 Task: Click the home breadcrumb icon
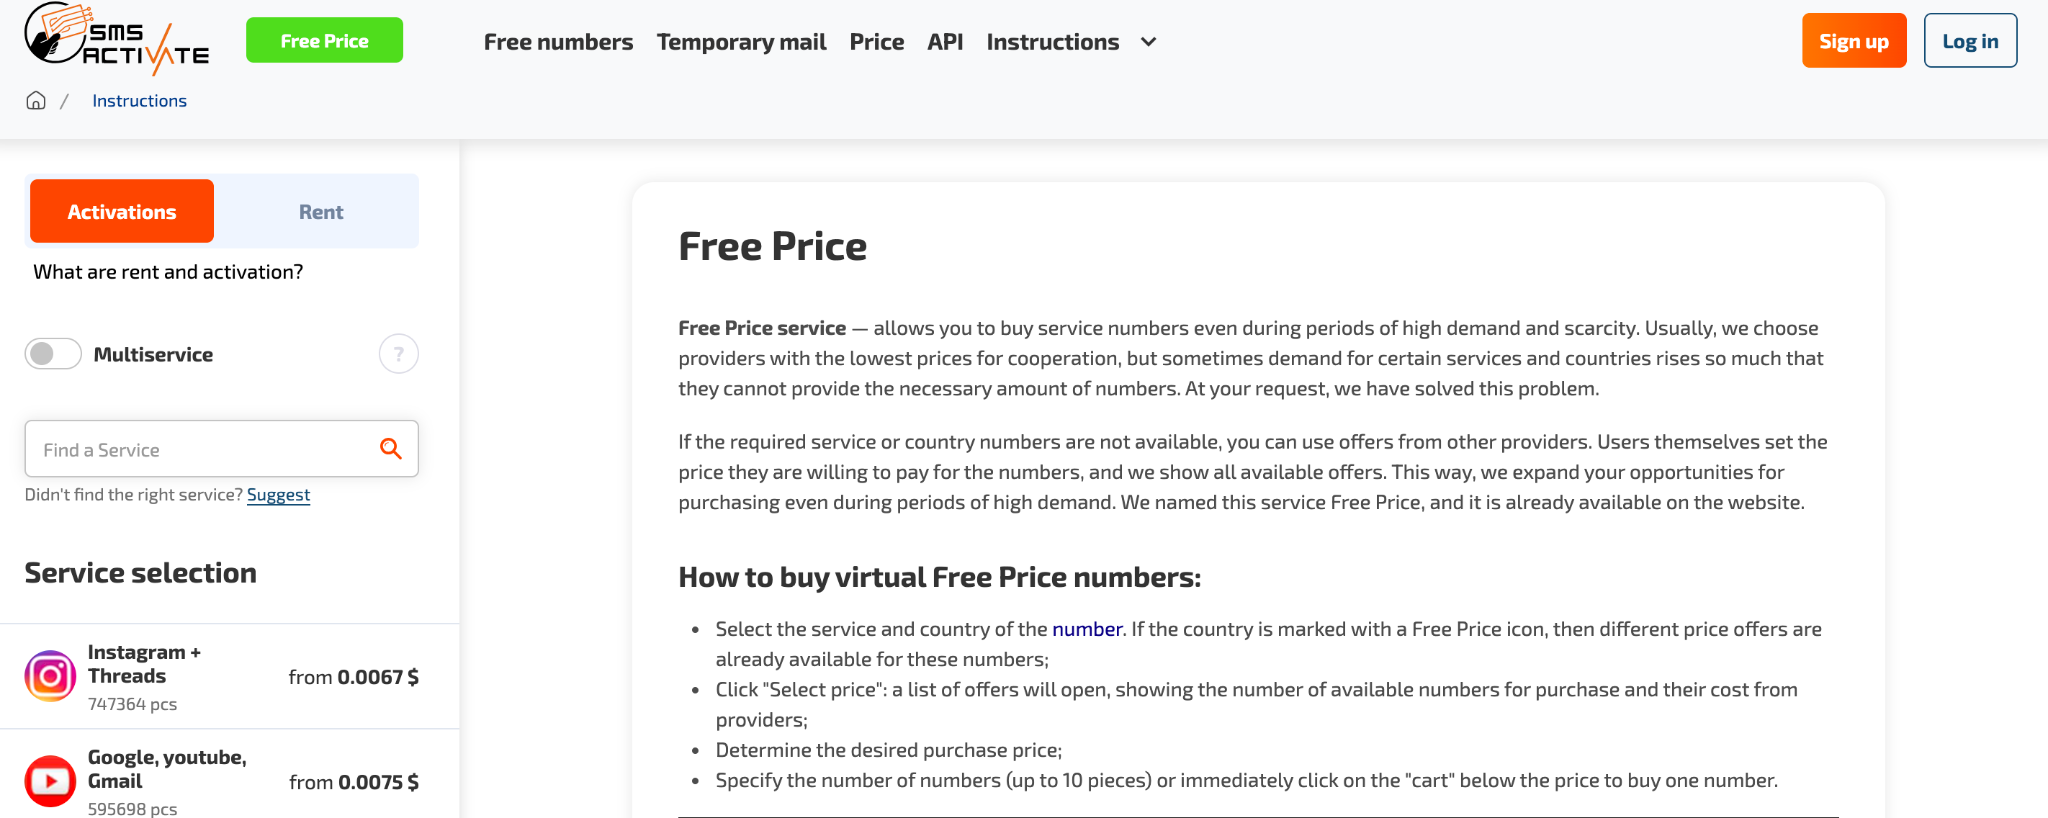click(x=36, y=101)
